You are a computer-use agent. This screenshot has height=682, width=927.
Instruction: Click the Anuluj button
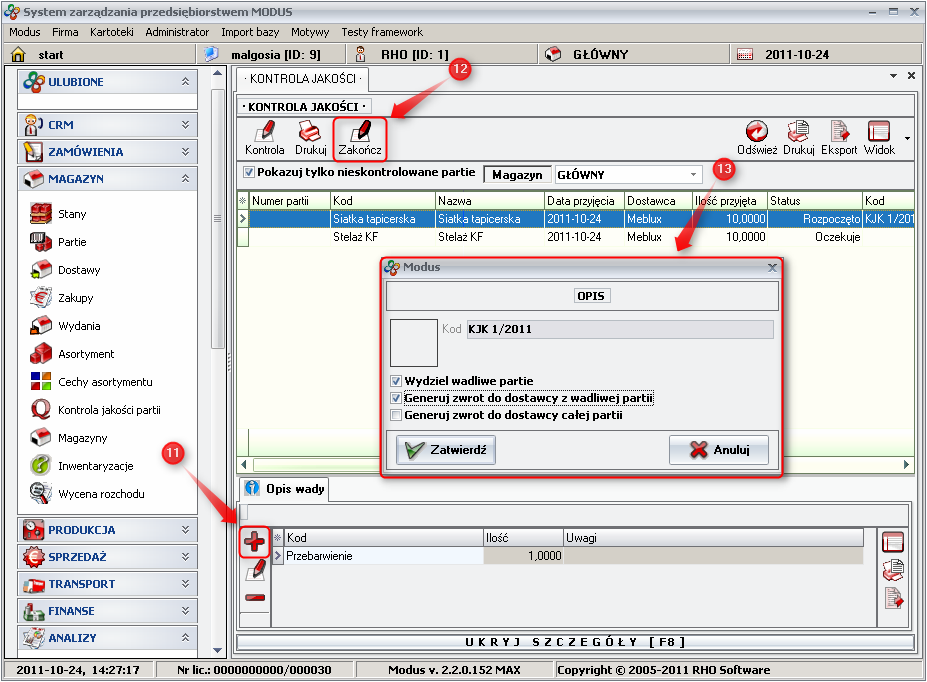[718, 450]
